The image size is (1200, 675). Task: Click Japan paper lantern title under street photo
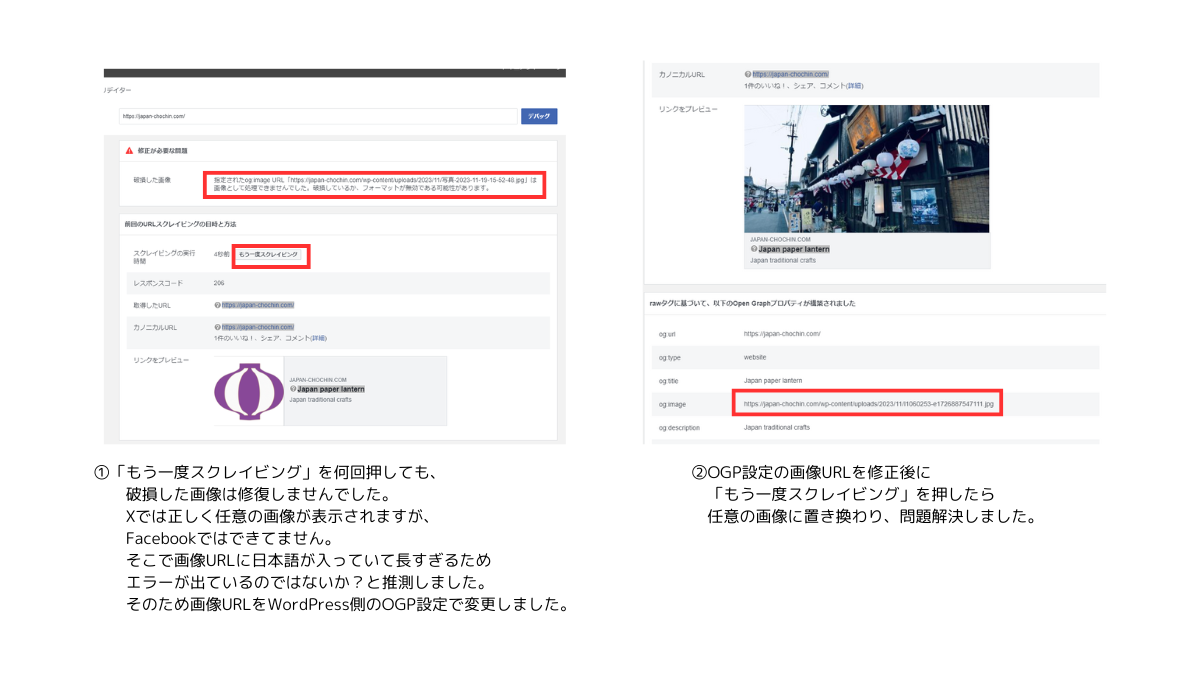click(x=794, y=249)
